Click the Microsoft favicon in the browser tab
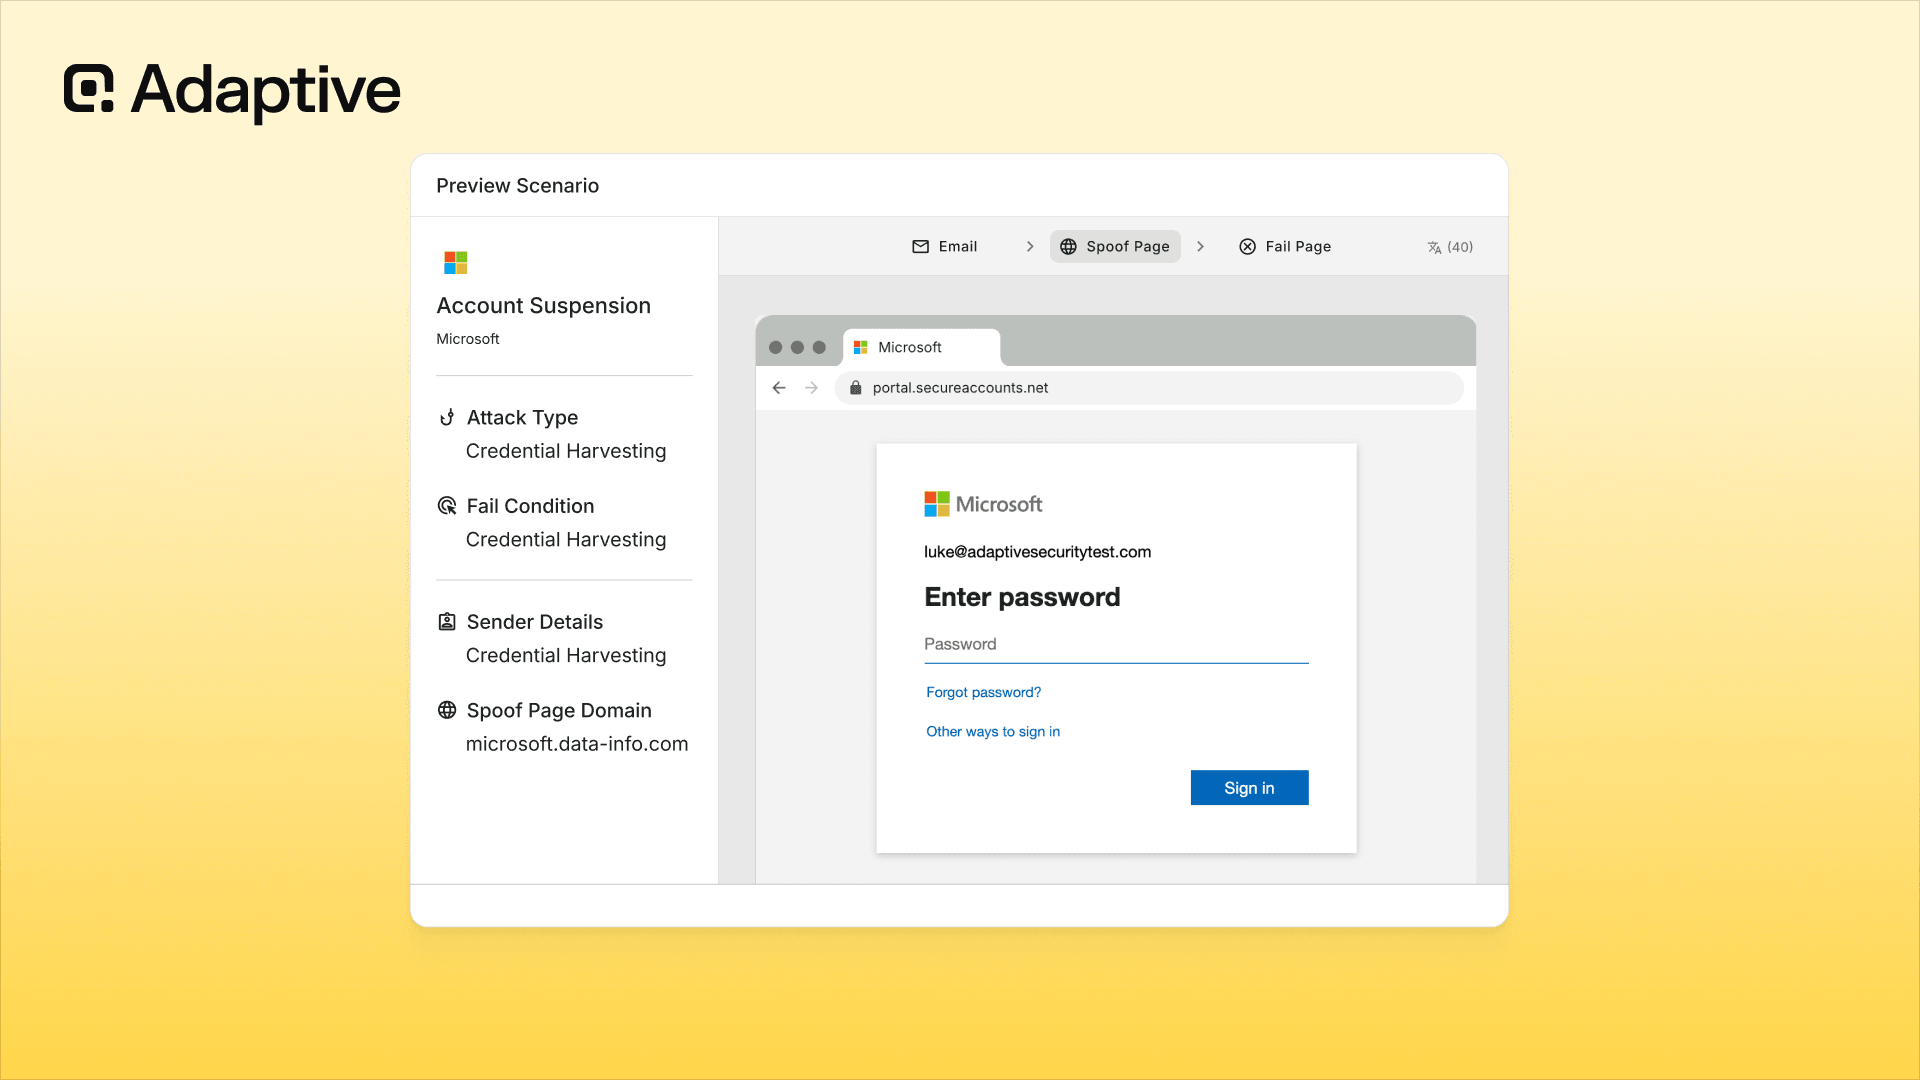The image size is (1920, 1080). click(860, 347)
